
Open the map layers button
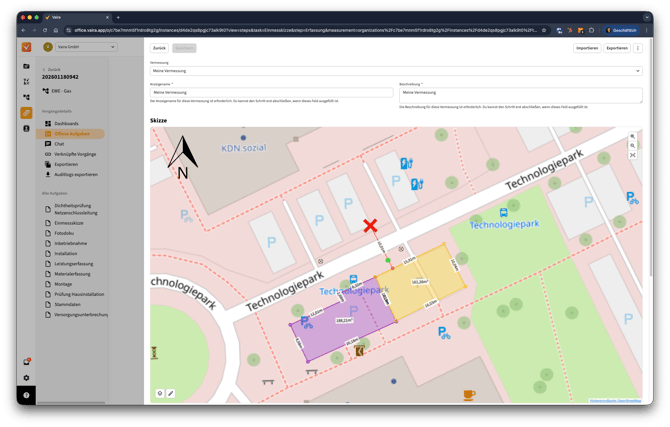(160, 393)
